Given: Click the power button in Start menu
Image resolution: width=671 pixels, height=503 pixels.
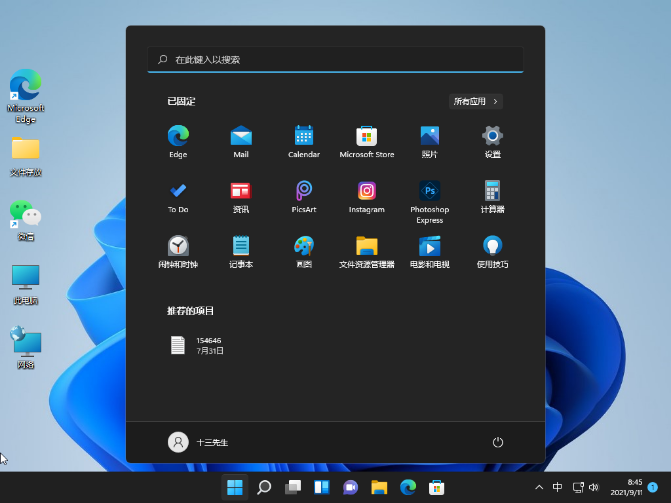Looking at the screenshot, I should [498, 442].
